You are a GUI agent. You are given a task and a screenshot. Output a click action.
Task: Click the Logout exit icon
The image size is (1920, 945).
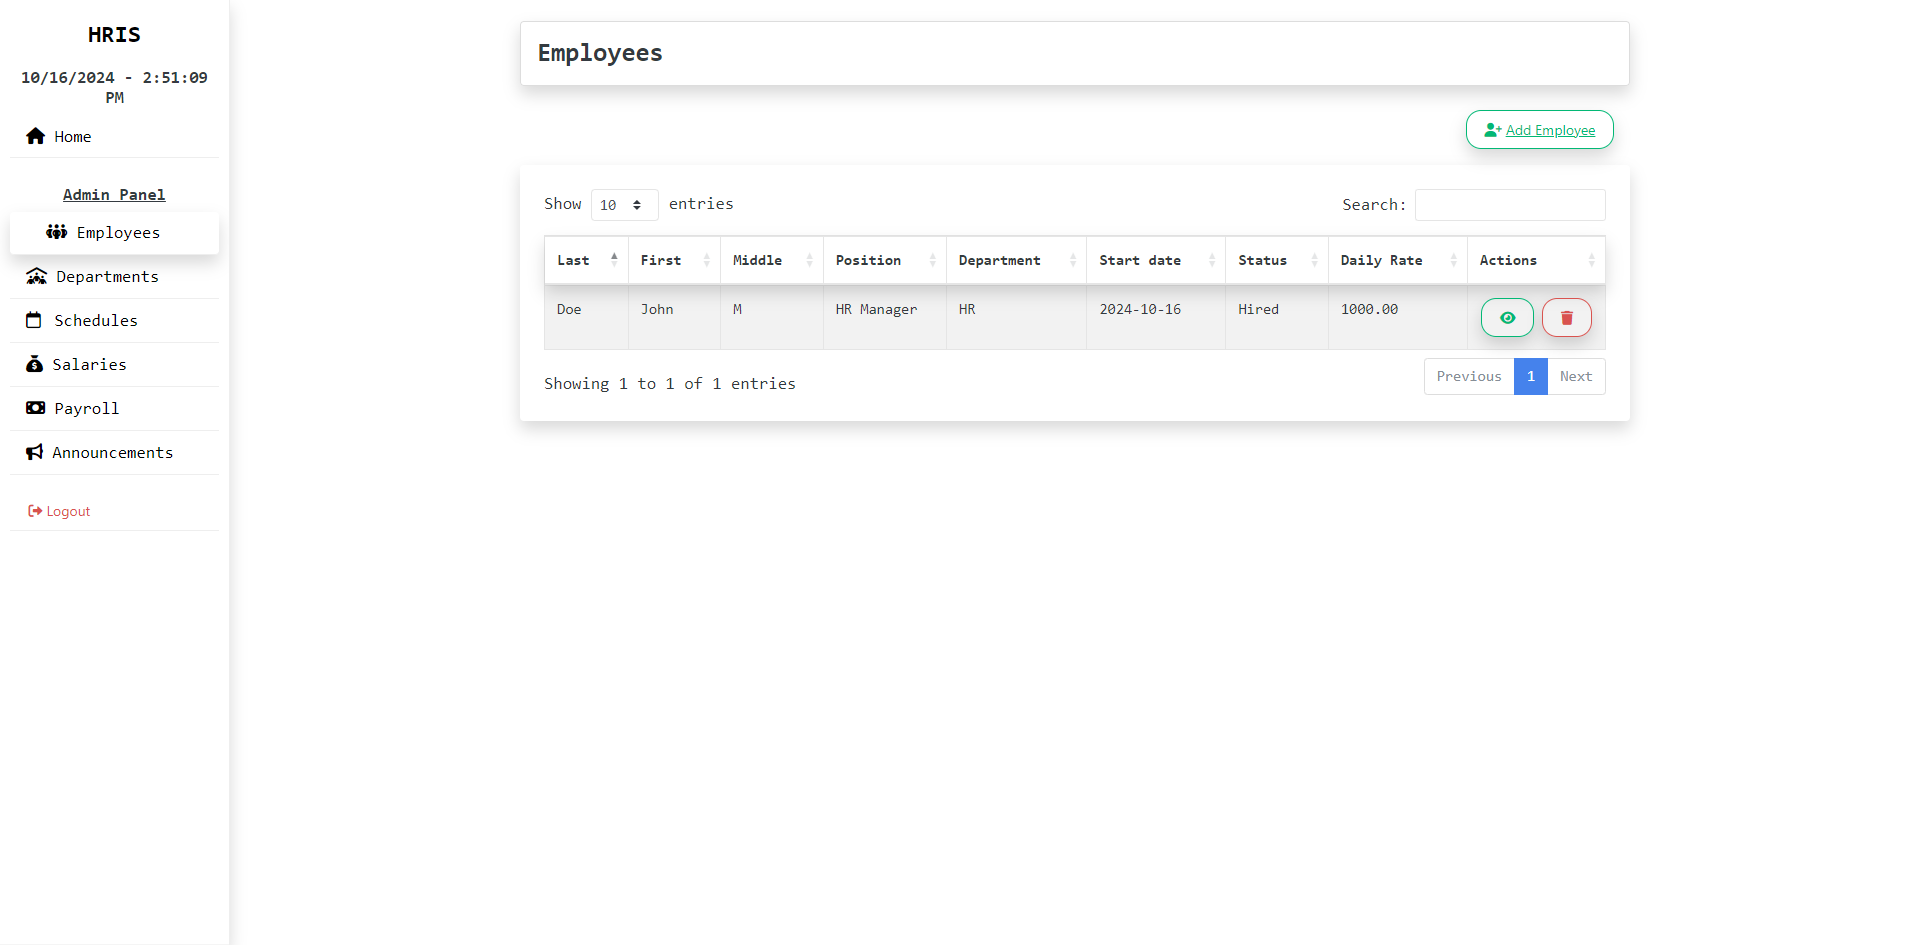34,510
